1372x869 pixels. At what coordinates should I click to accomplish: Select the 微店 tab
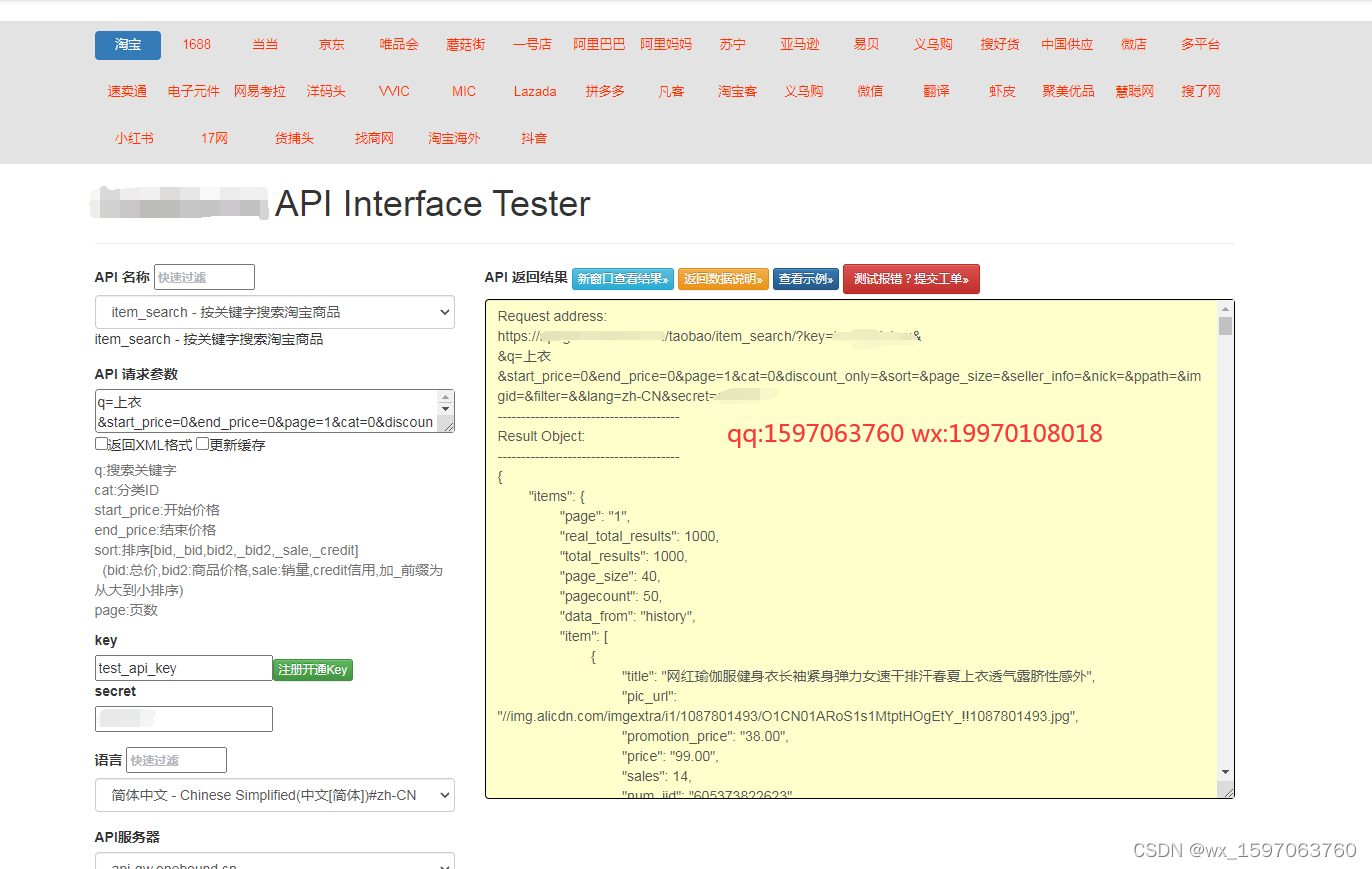coord(1134,45)
